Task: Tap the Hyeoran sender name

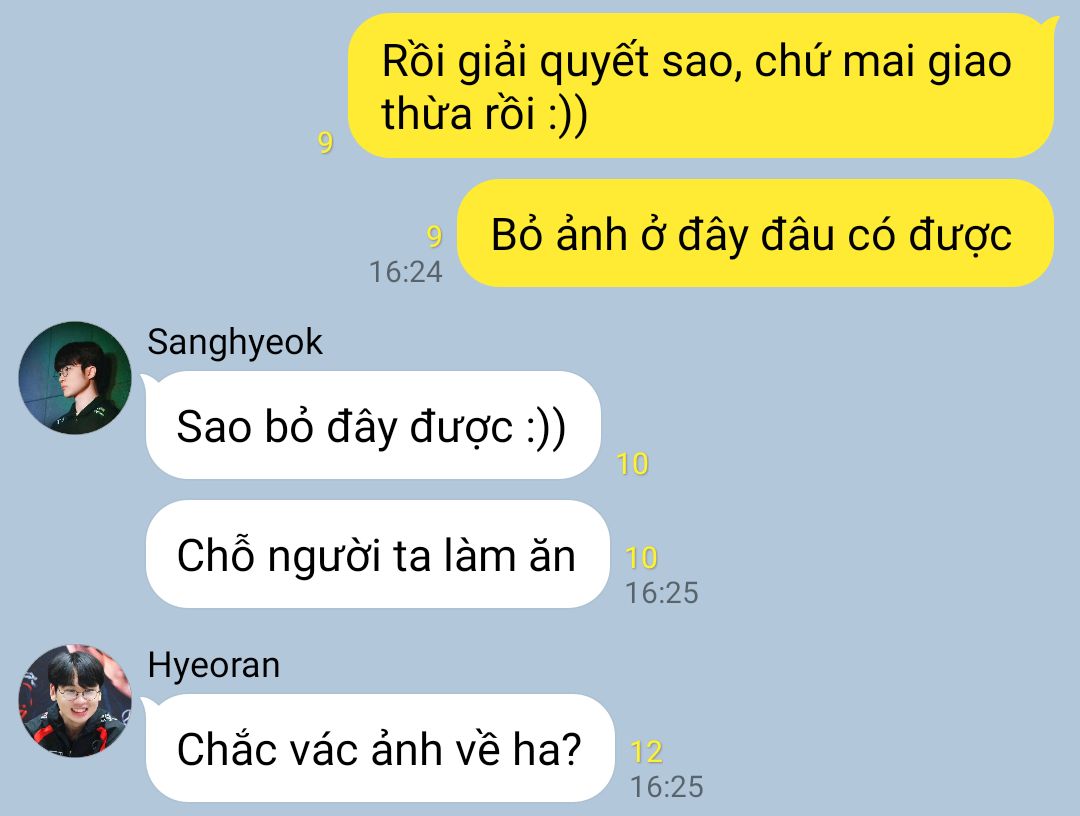Action: (214, 666)
